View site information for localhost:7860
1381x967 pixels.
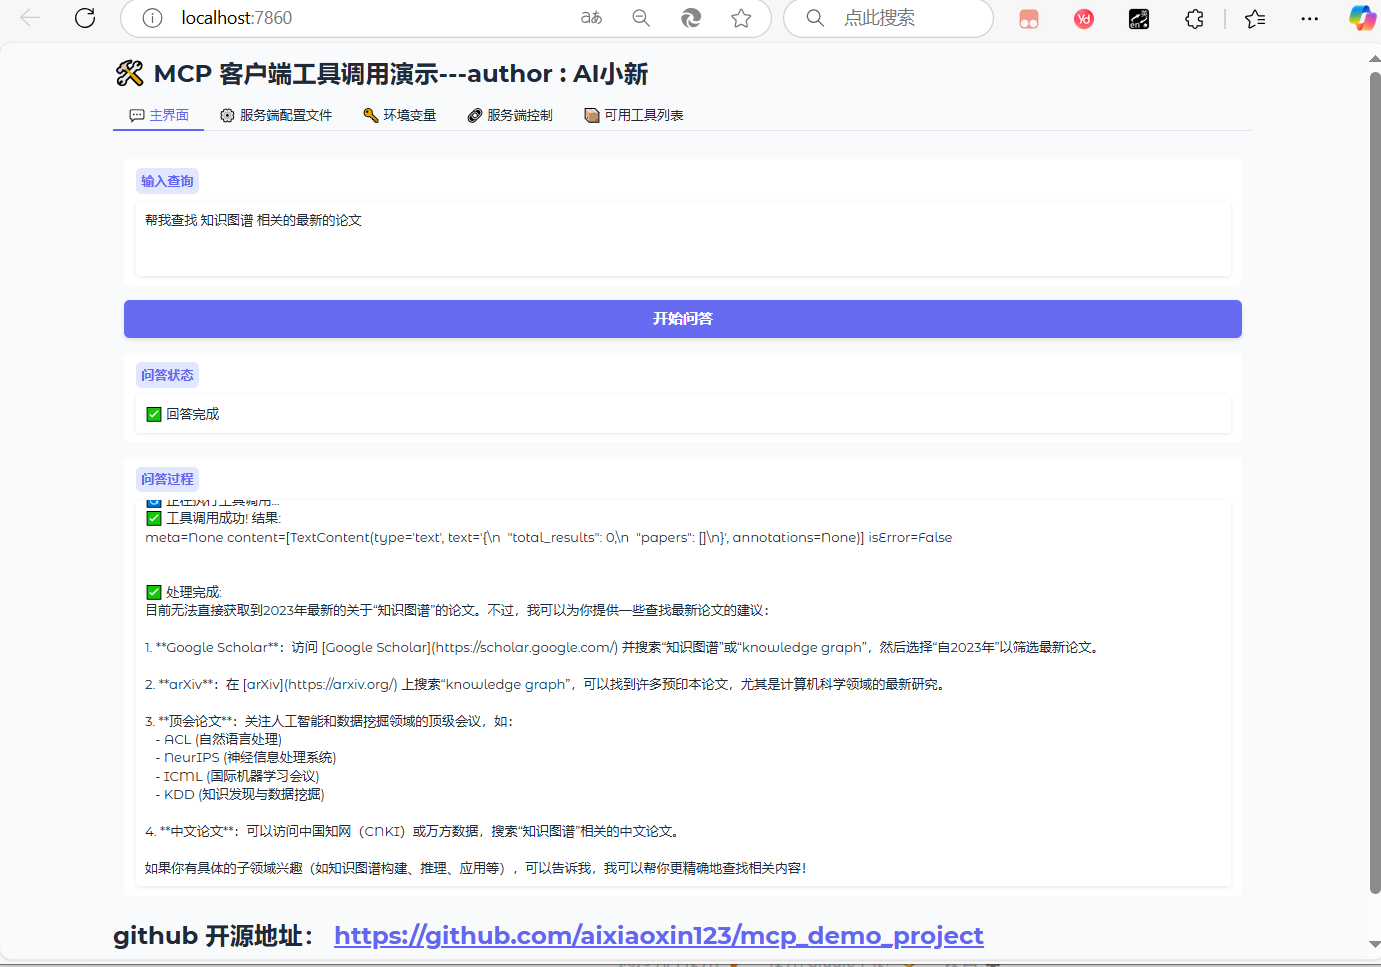point(152,18)
